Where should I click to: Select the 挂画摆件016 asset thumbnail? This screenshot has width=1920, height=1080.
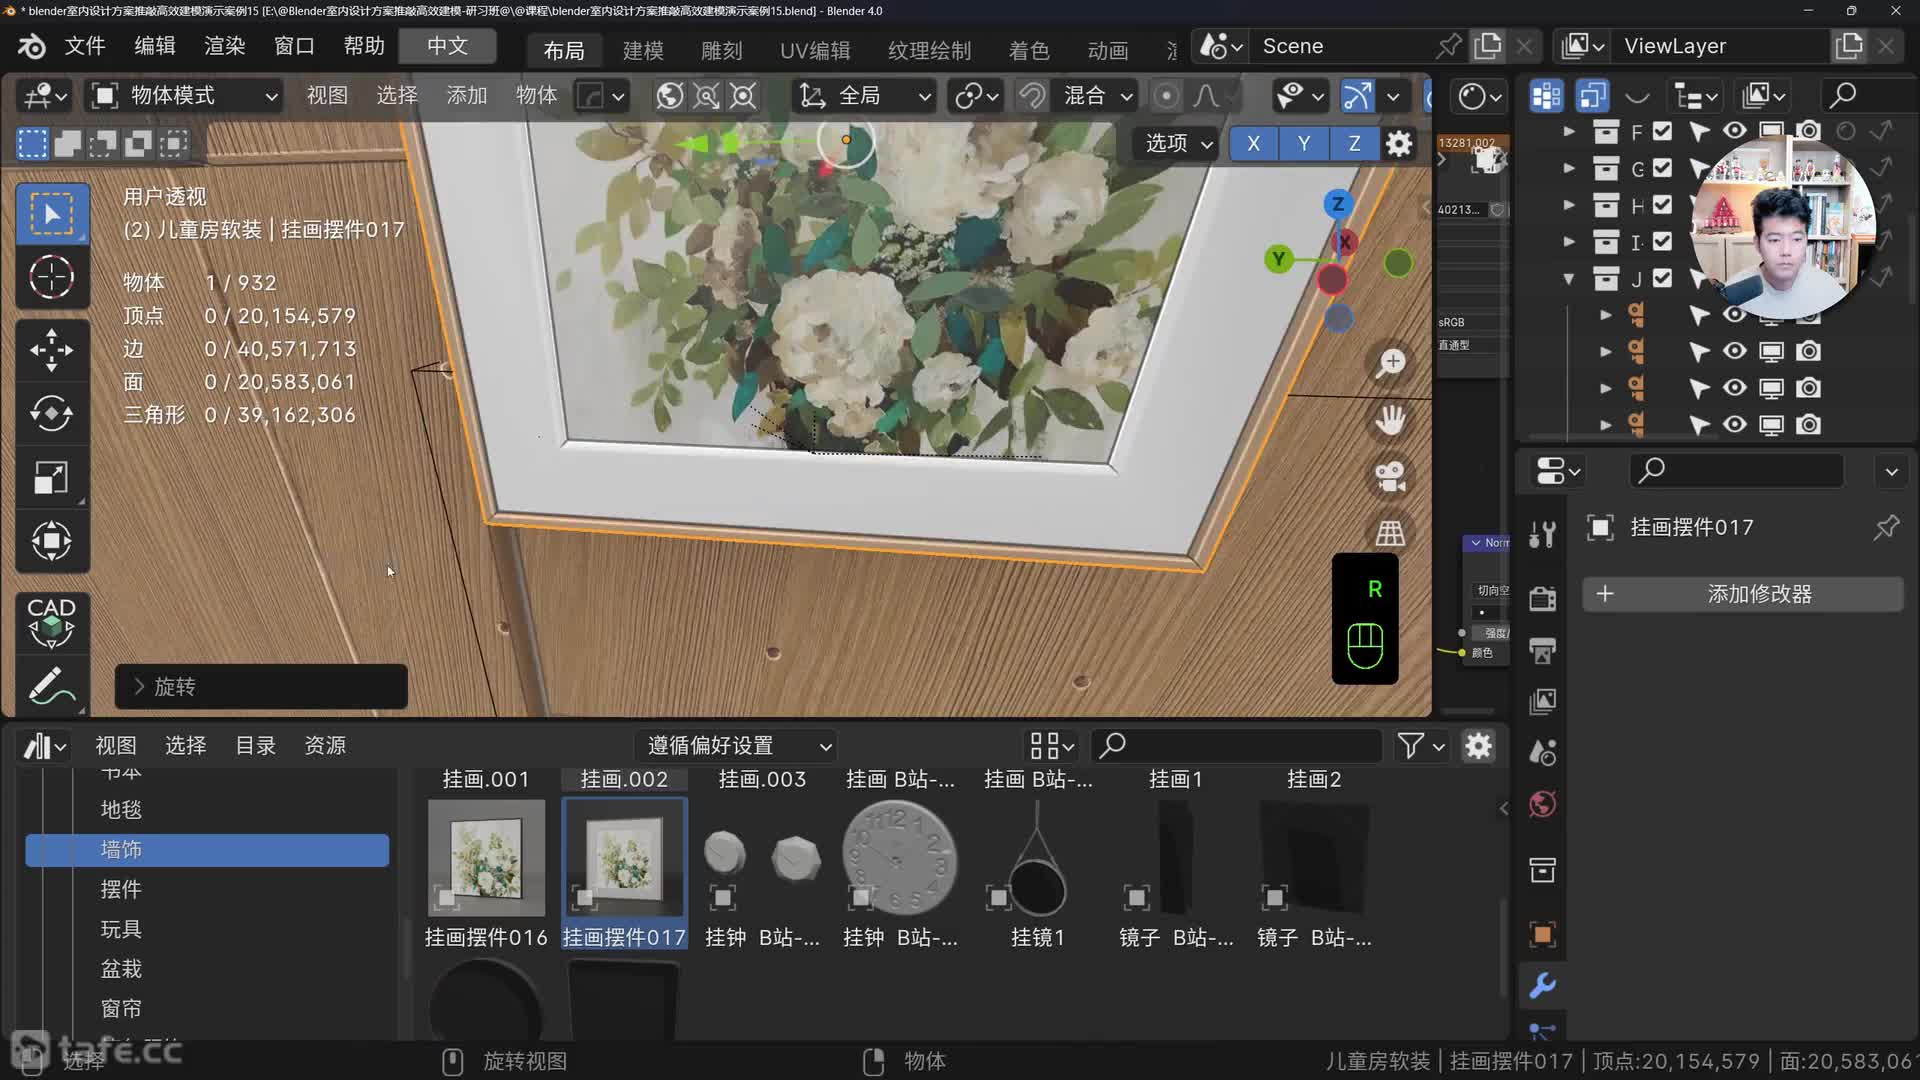pos(486,858)
